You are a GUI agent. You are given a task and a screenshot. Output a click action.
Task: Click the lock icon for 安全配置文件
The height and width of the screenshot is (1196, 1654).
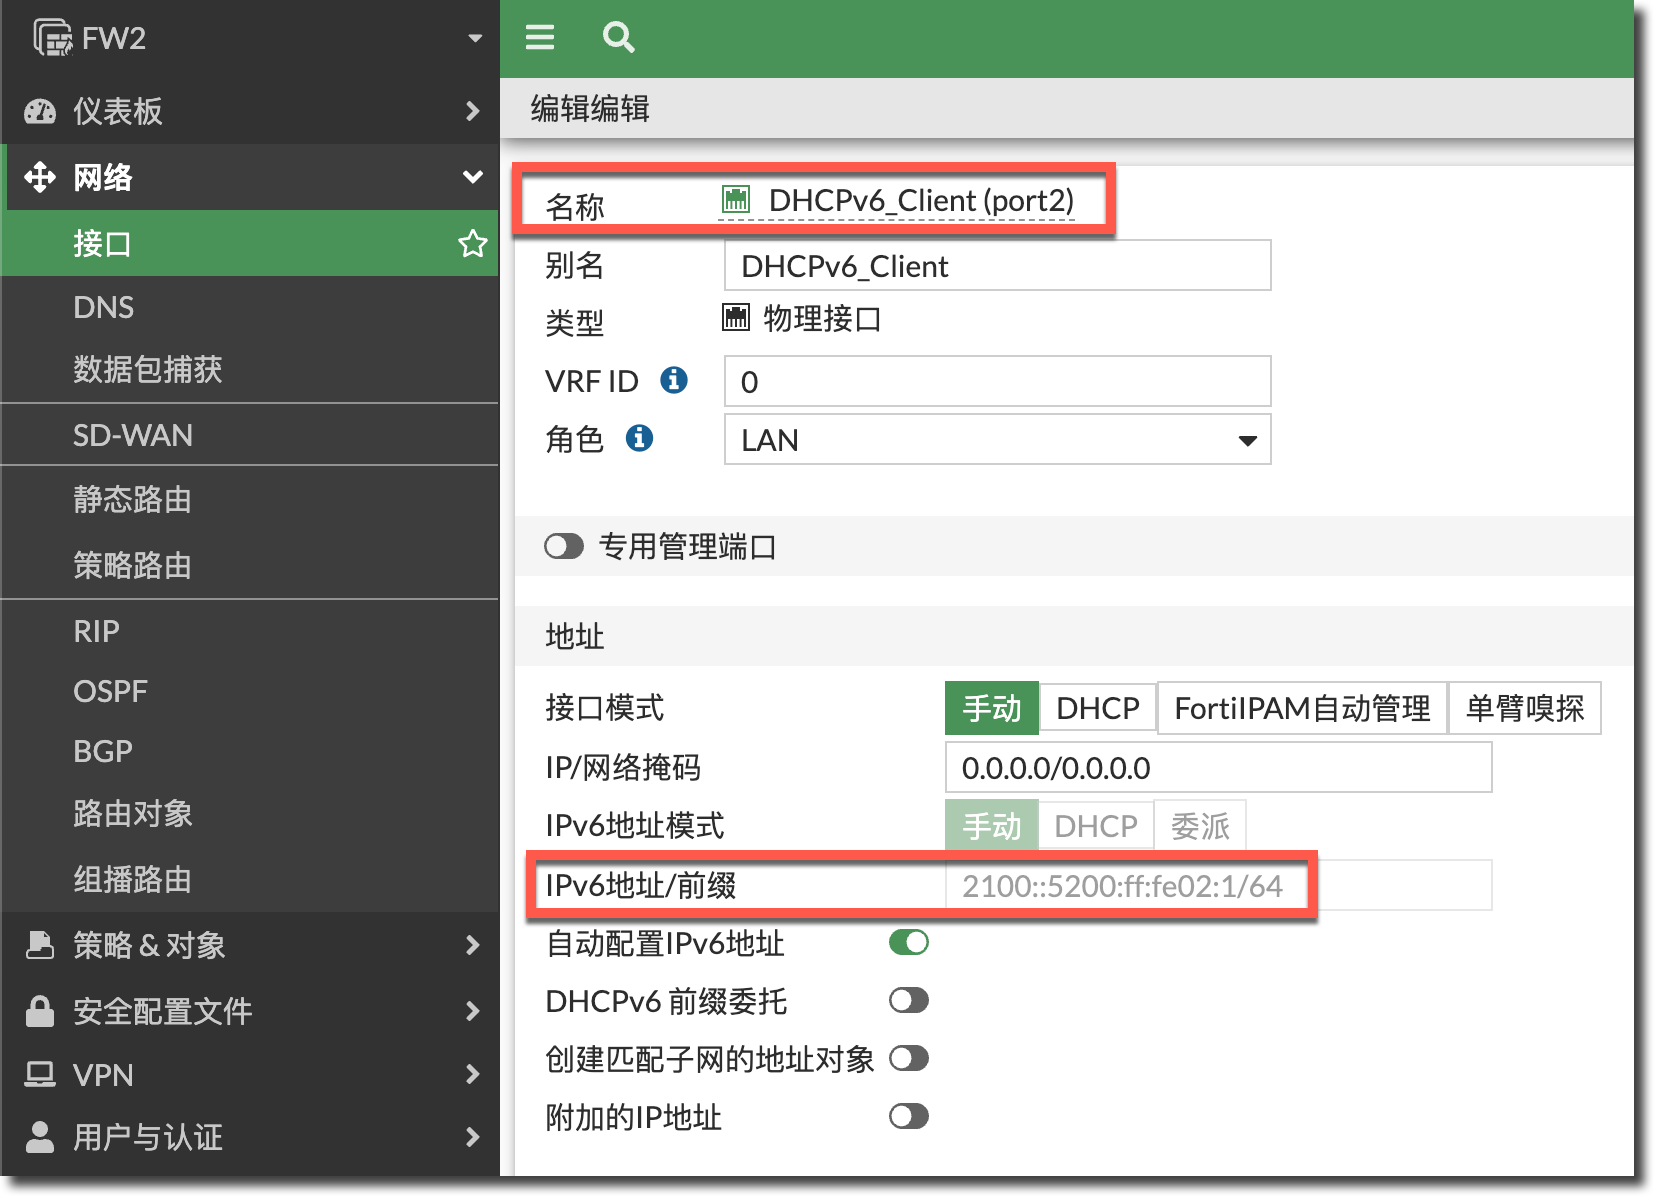(x=40, y=1011)
